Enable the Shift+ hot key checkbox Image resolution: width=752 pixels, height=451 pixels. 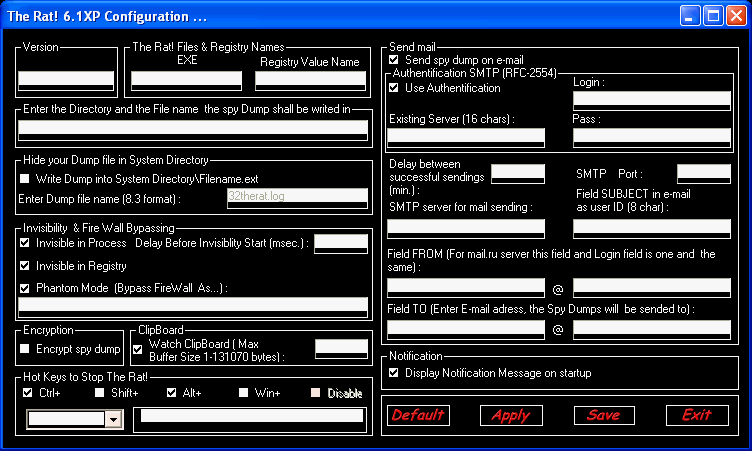101,393
